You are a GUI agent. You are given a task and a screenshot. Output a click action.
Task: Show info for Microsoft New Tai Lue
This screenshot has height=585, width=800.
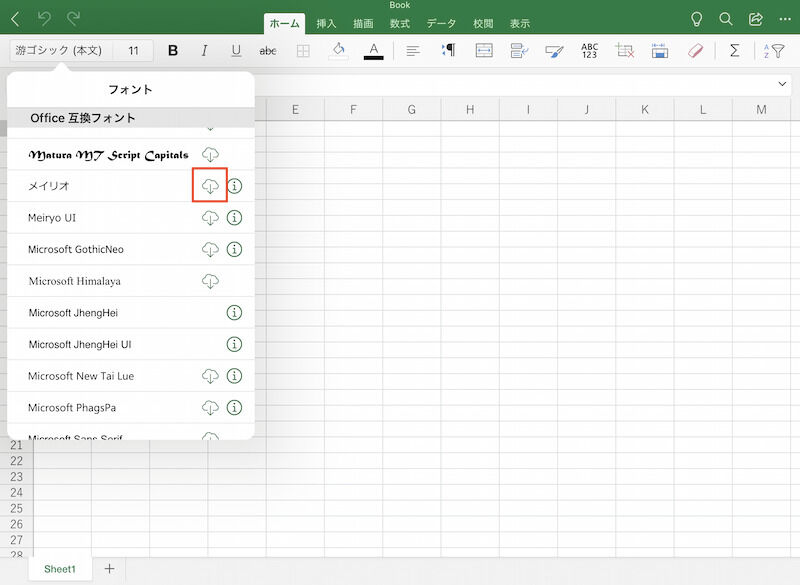[x=234, y=376]
